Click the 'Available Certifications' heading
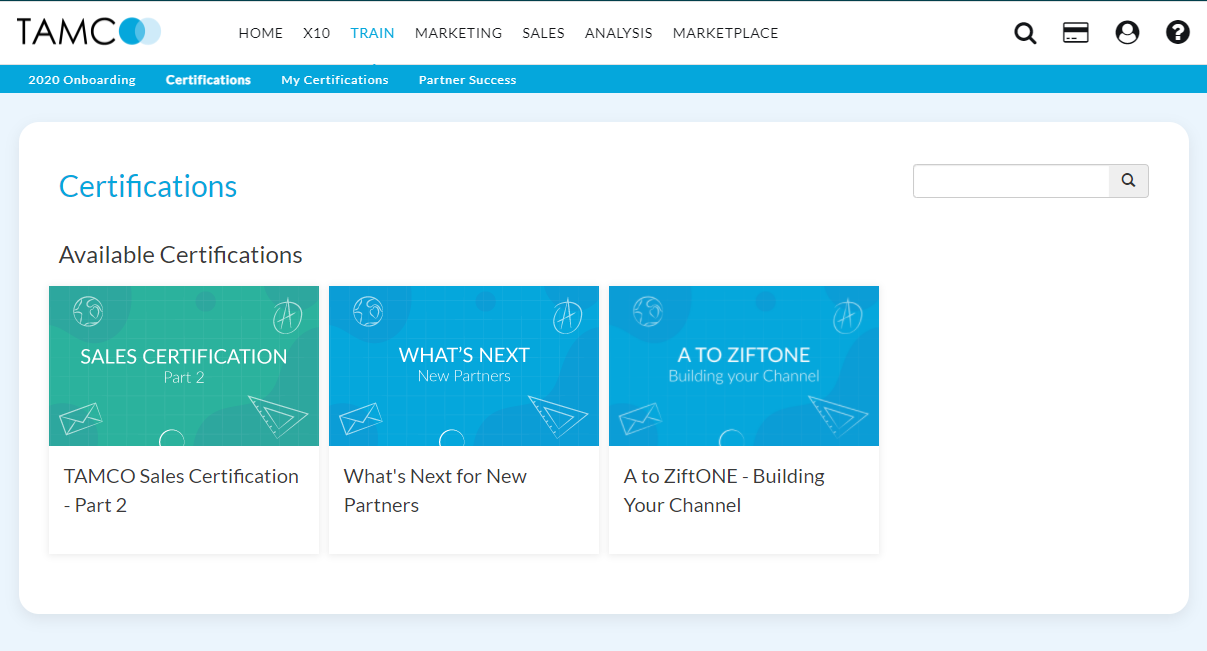This screenshot has height=651, width=1207. pyautogui.click(x=181, y=255)
